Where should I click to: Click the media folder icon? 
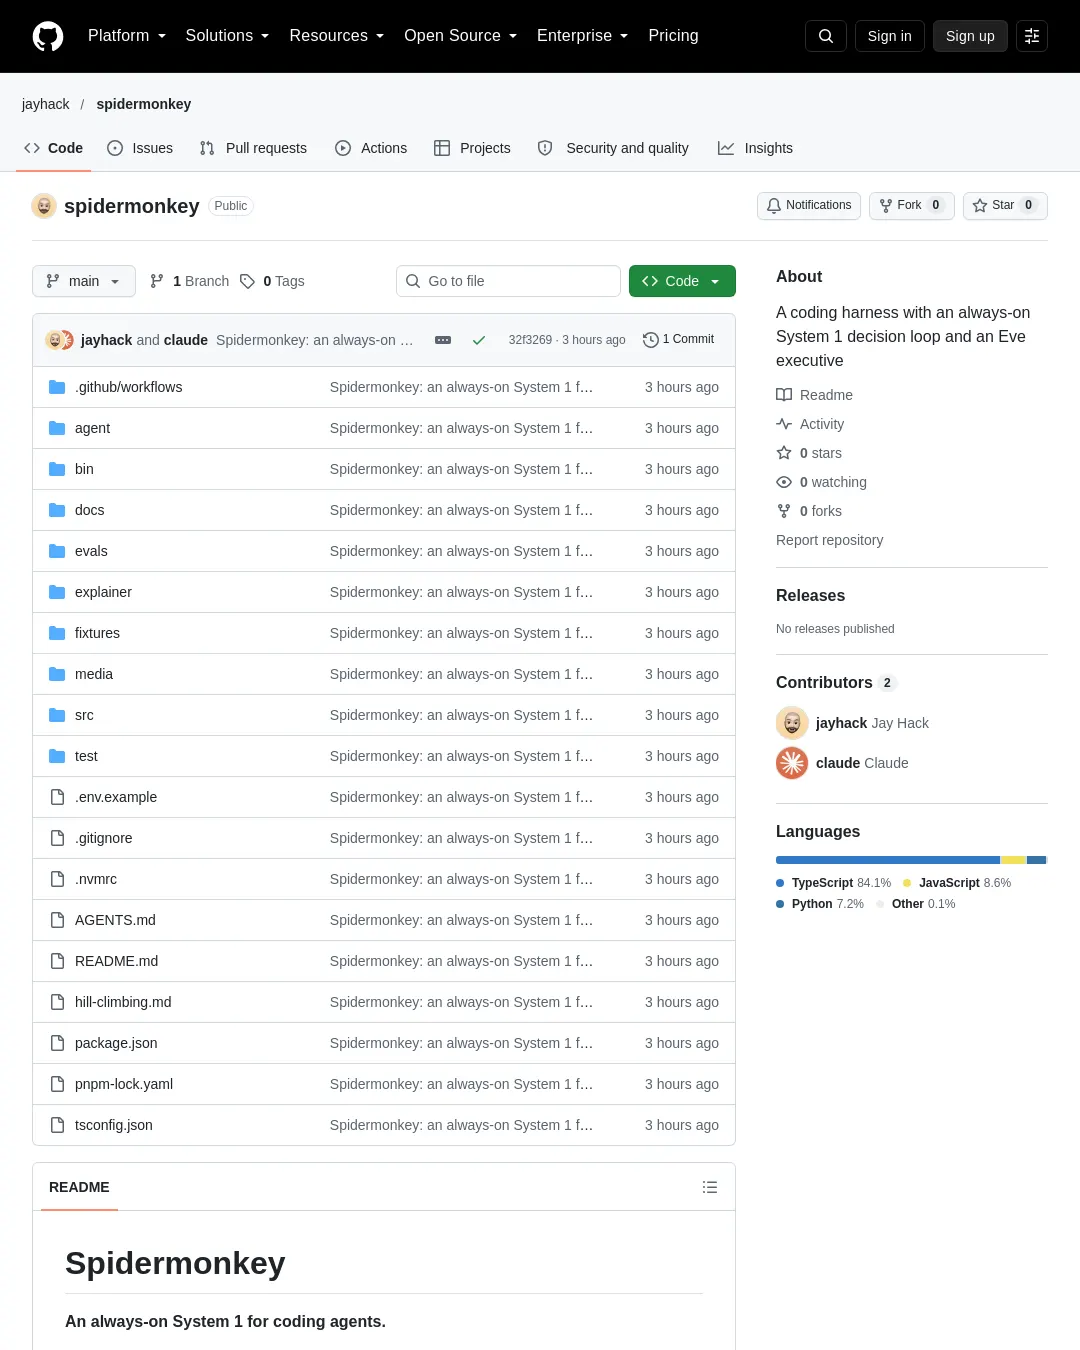tap(57, 674)
